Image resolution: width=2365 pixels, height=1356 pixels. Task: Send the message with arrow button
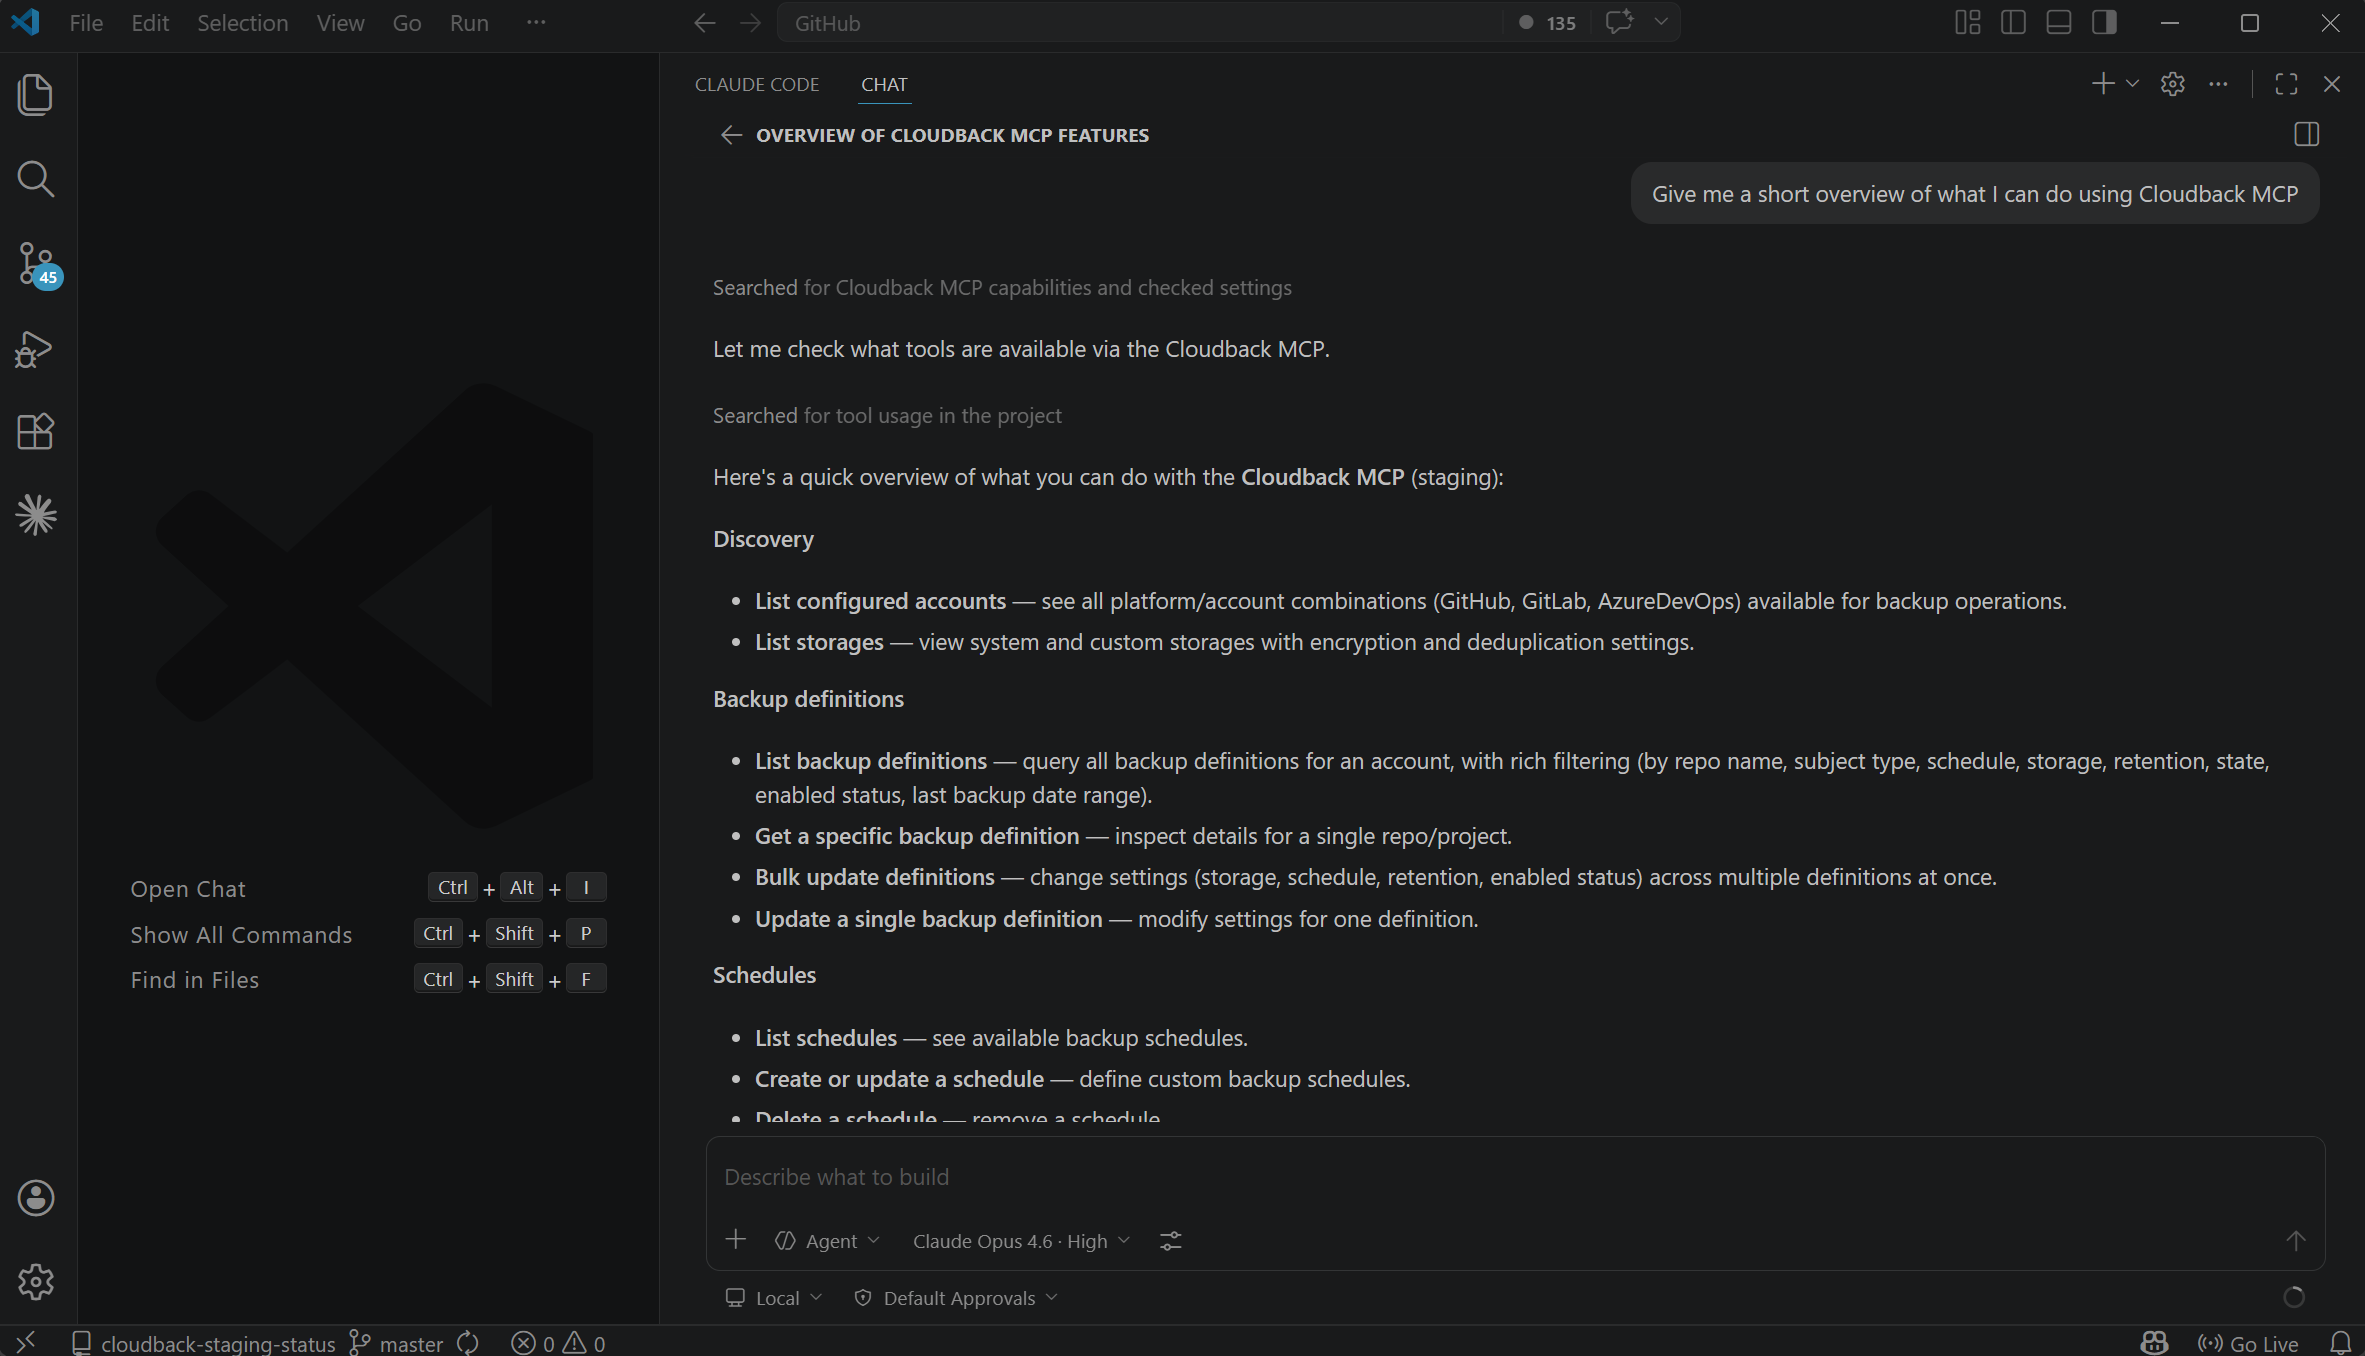2295,1241
